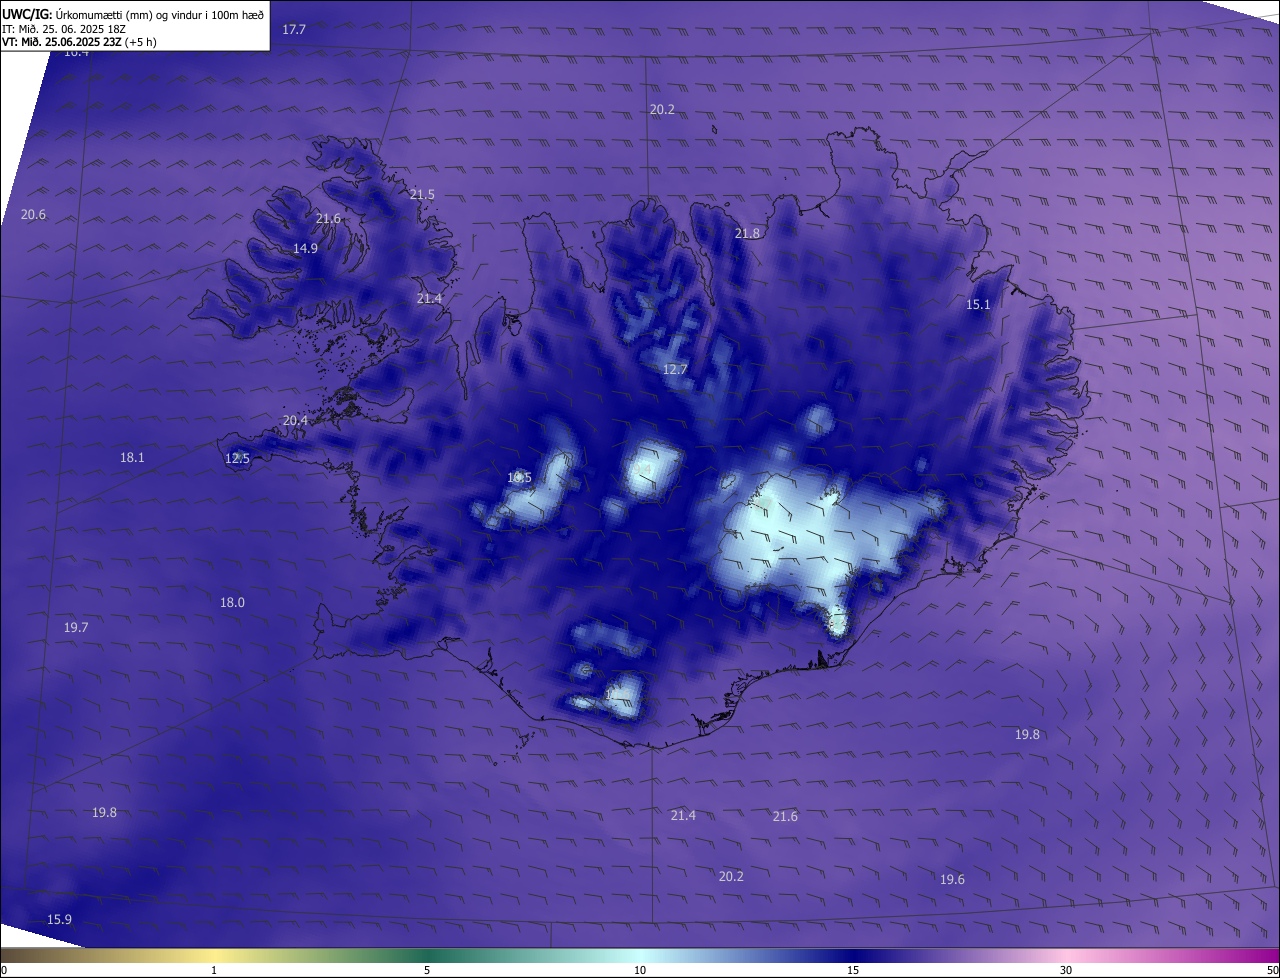Viewport: 1280px width, 978px height.
Task: Click the 20.6 value on the map
Action: click(x=33, y=215)
